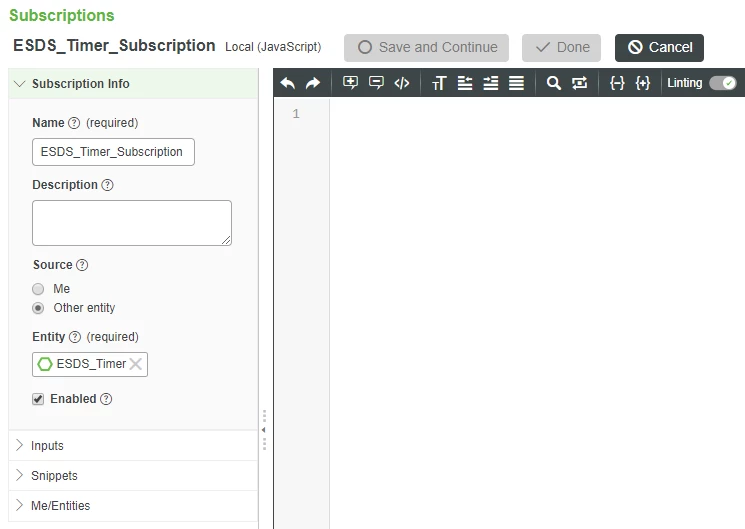Open help icon next to Entity

click(75, 337)
